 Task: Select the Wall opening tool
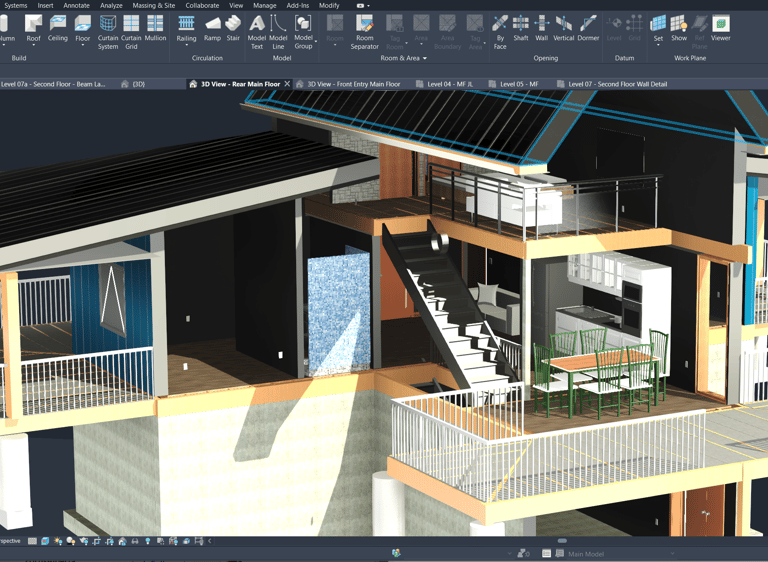[541, 28]
